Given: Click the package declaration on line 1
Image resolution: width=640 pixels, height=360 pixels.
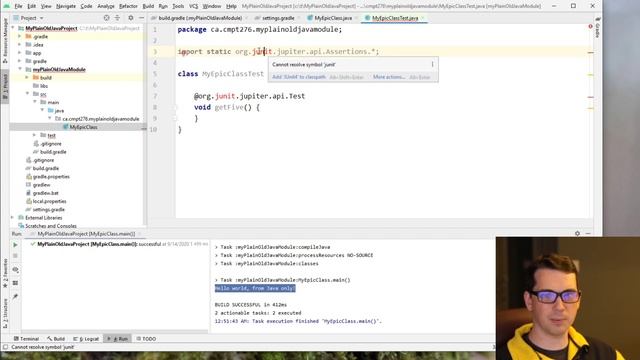Looking at the screenshot, I should 260,29.
